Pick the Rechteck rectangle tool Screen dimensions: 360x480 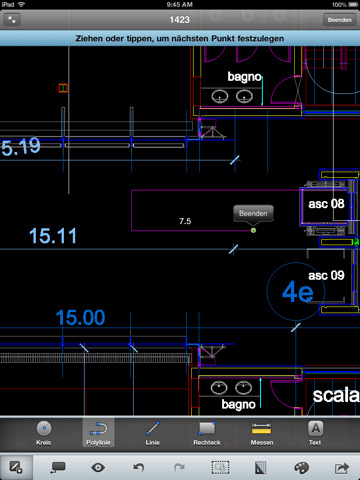tap(207, 433)
